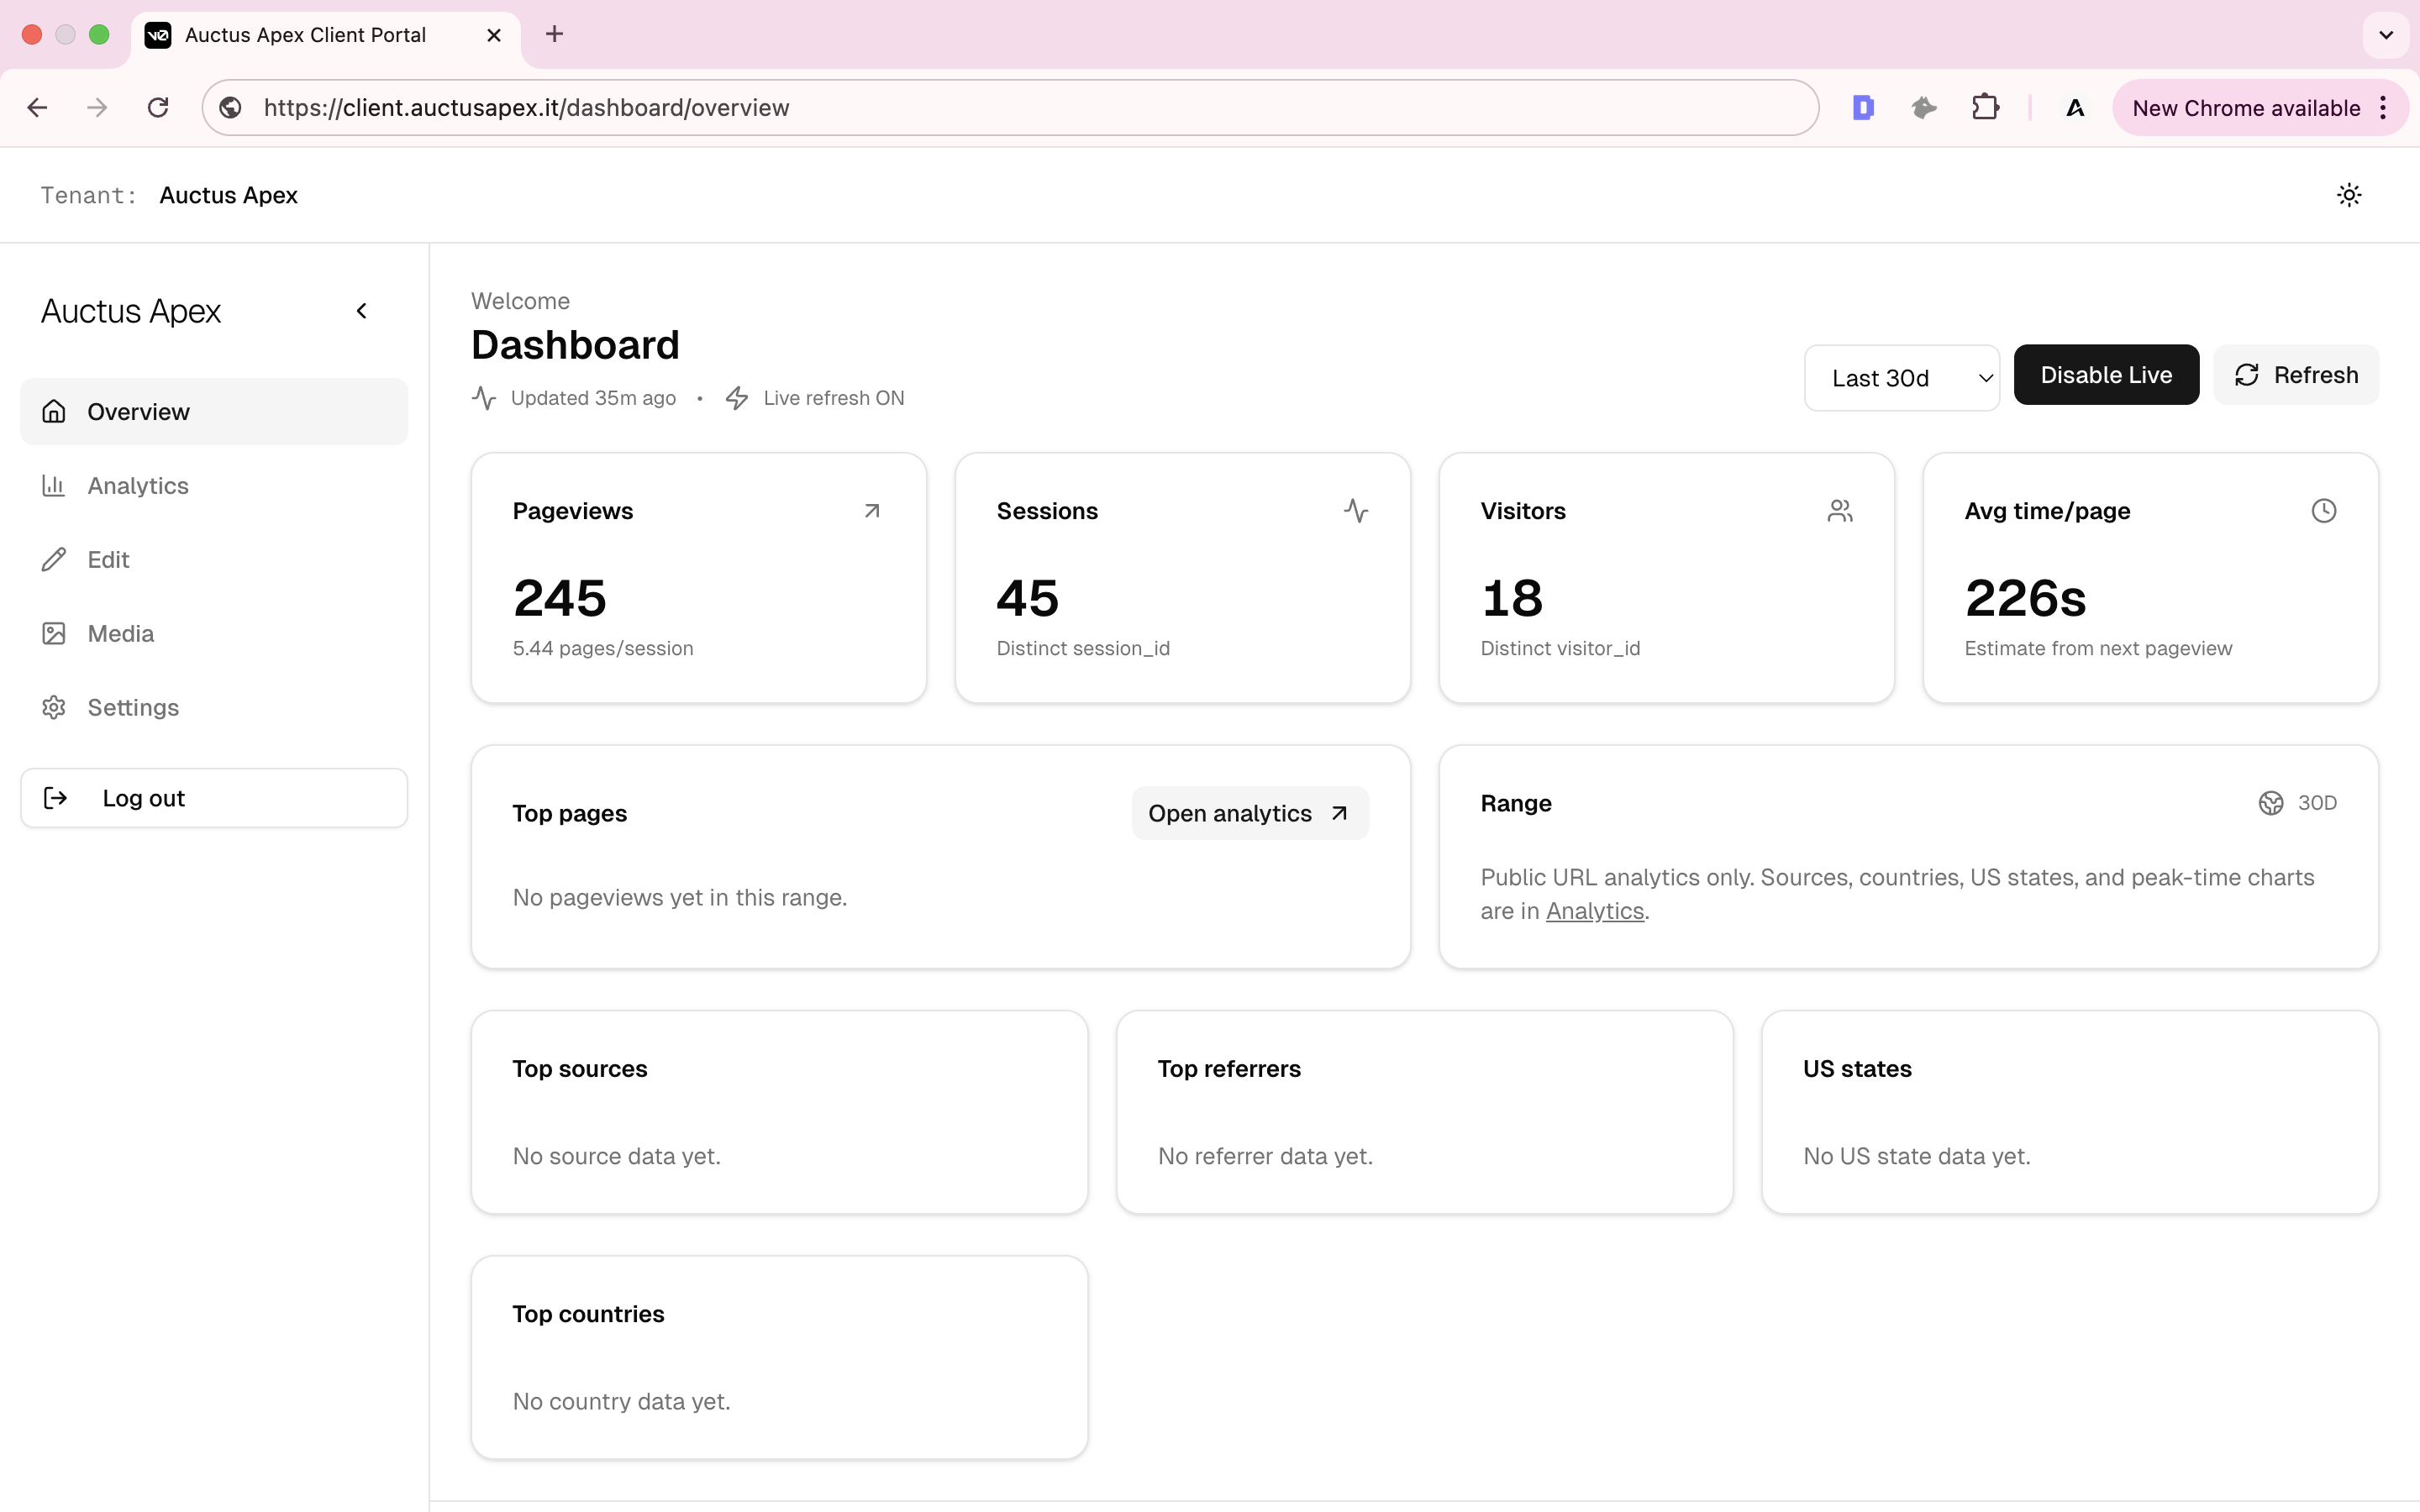2420x1512 pixels.
Task: Click the people icon on Visitors card
Action: point(1840,511)
